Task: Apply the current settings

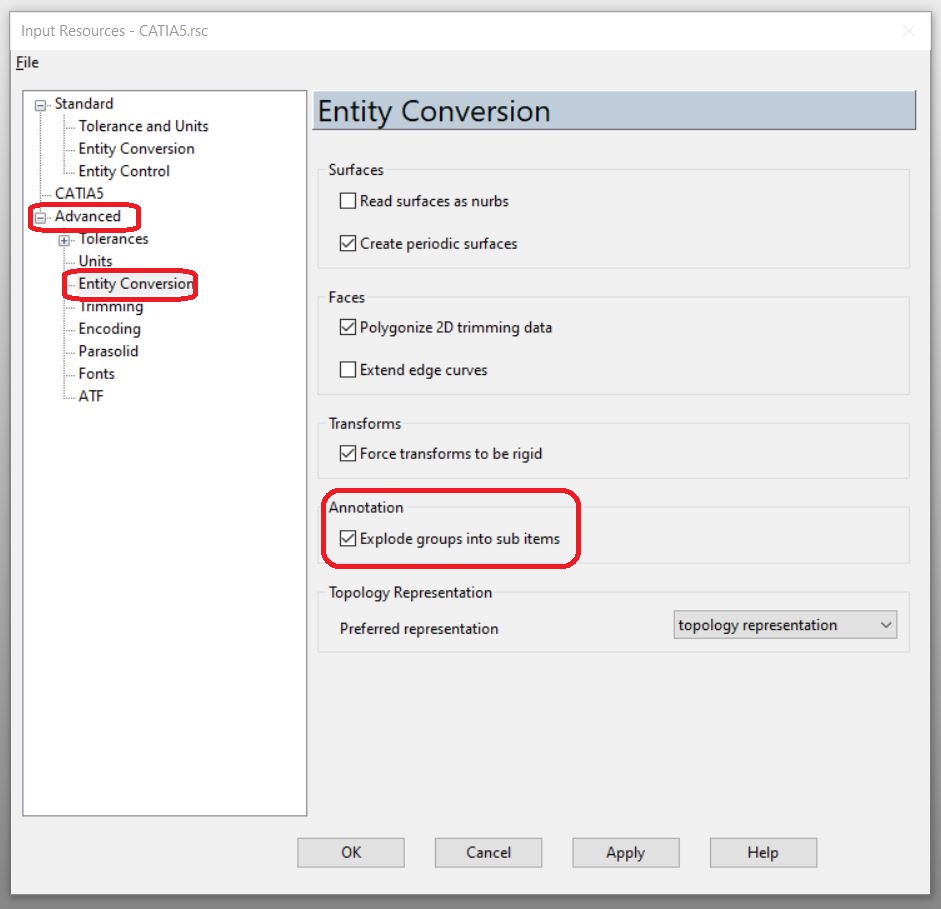Action: [625, 852]
